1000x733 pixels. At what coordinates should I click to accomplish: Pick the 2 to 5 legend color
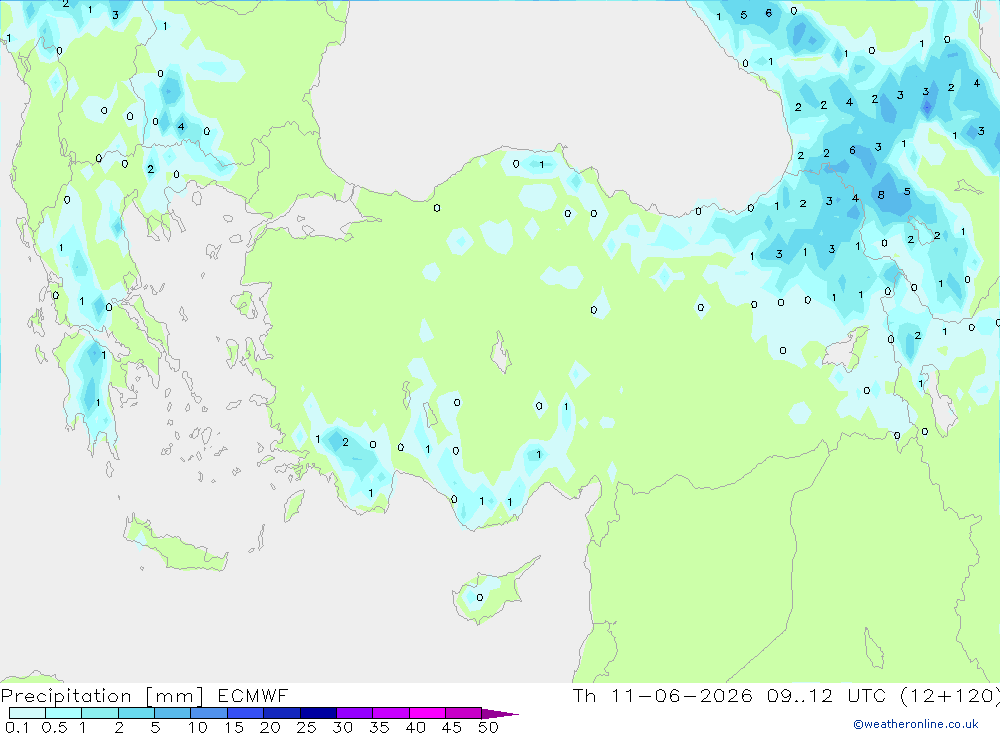pos(136,713)
